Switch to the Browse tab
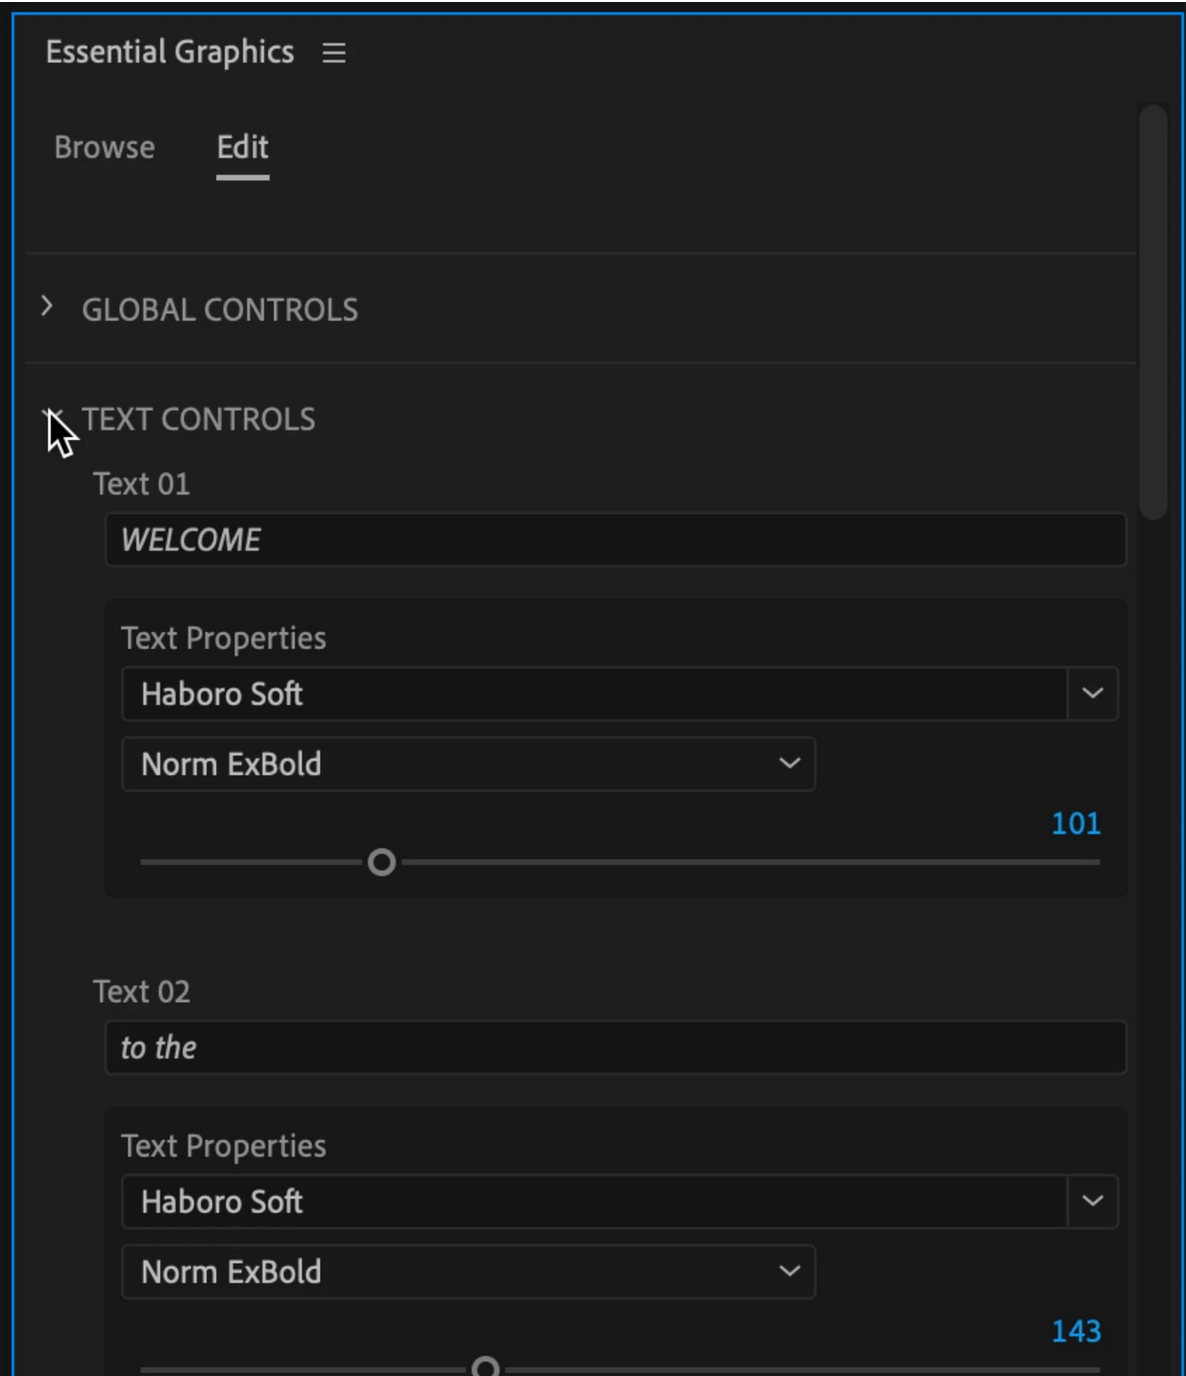The height and width of the screenshot is (1376, 1186). [105, 148]
